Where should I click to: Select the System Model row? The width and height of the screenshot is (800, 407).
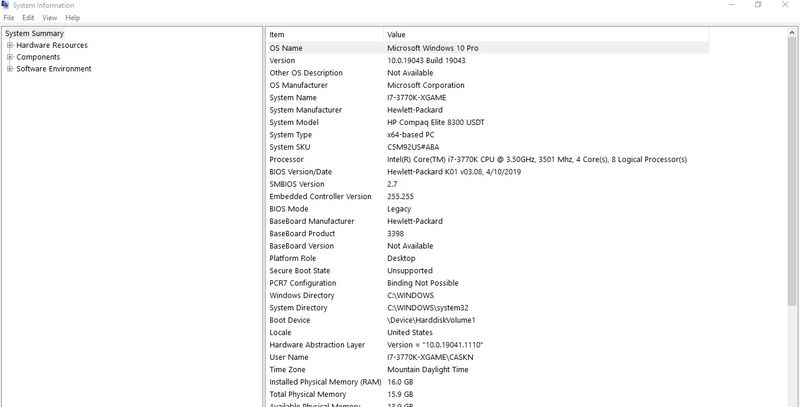(487, 122)
